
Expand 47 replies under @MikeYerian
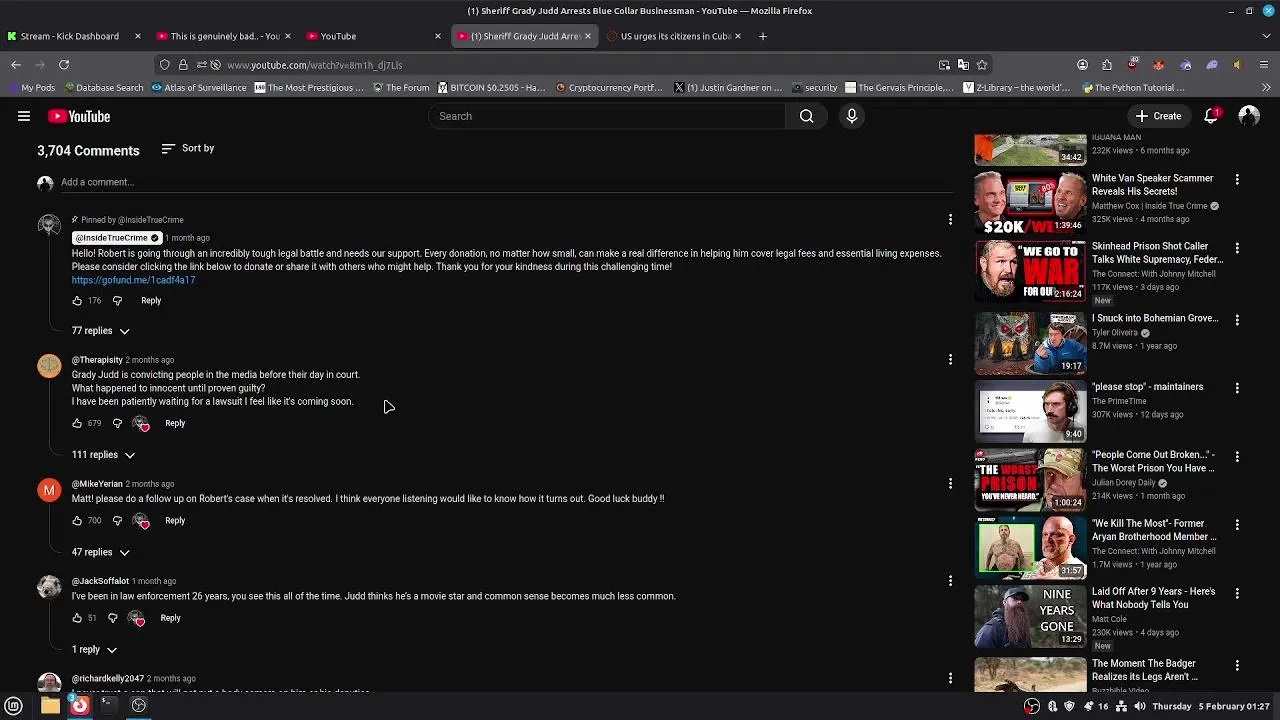point(101,552)
